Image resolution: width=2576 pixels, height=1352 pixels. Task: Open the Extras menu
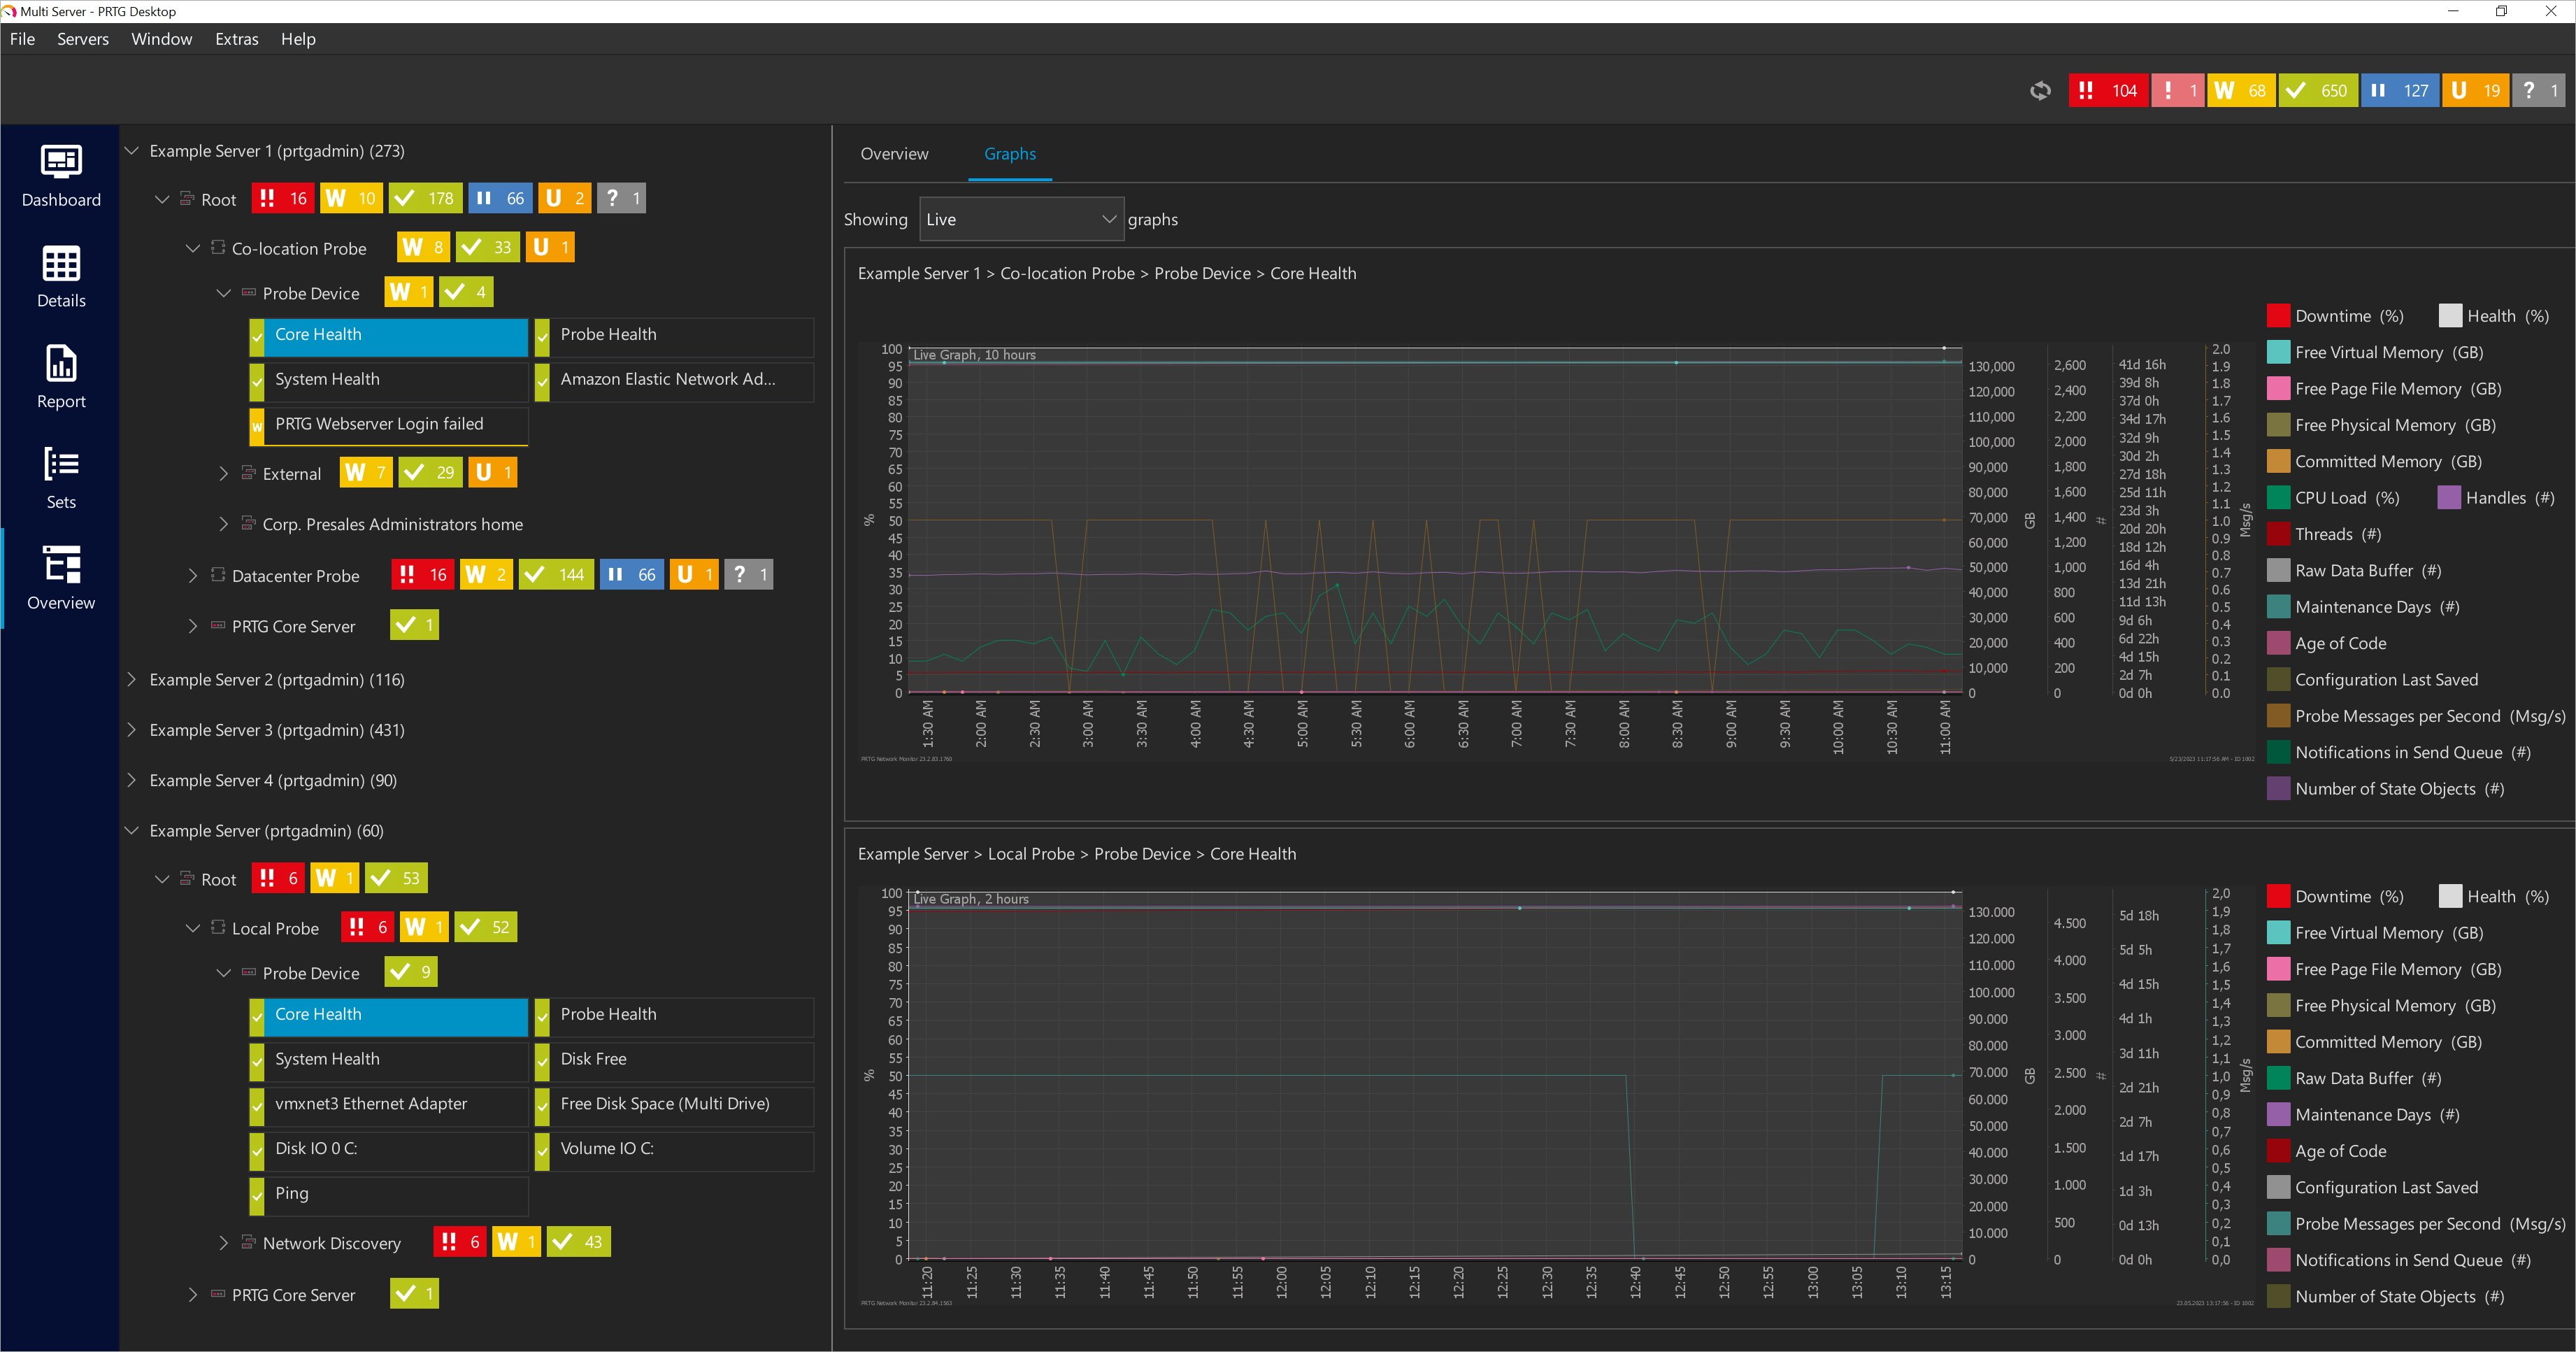[236, 39]
